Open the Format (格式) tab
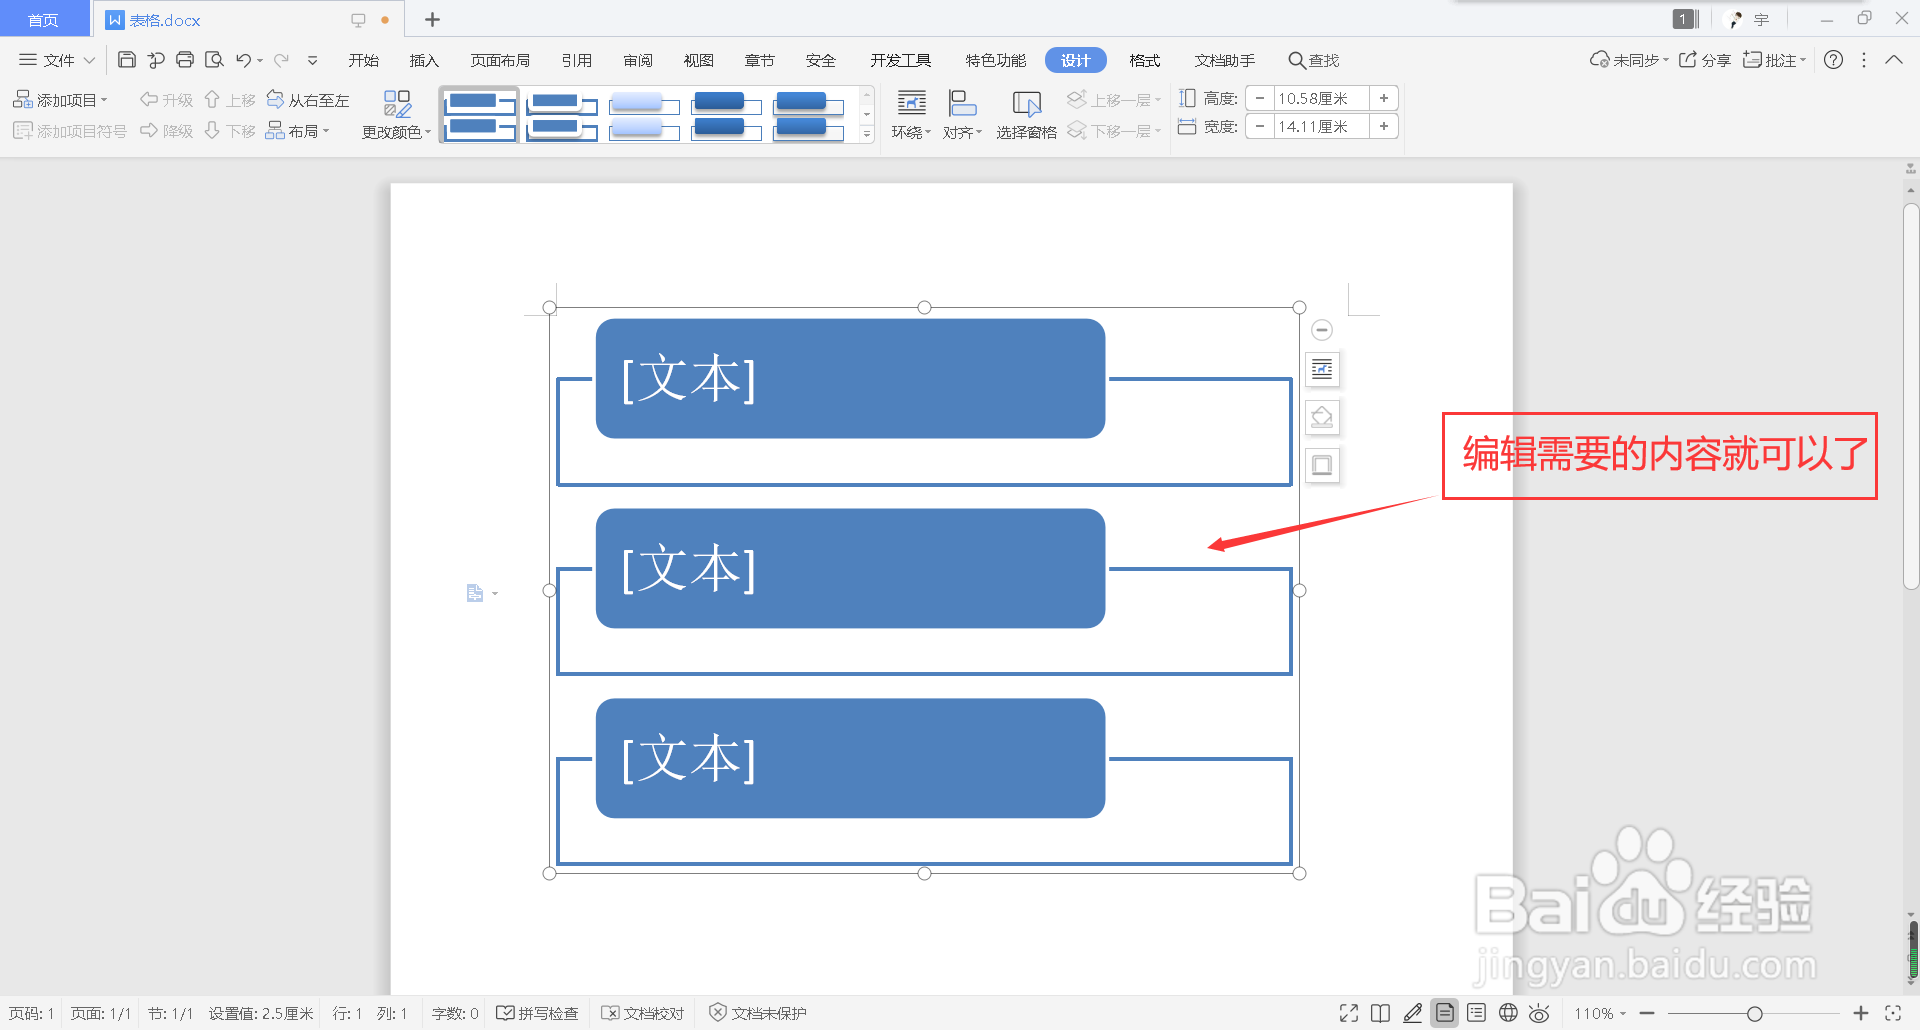This screenshot has width=1920, height=1030. [x=1144, y=60]
